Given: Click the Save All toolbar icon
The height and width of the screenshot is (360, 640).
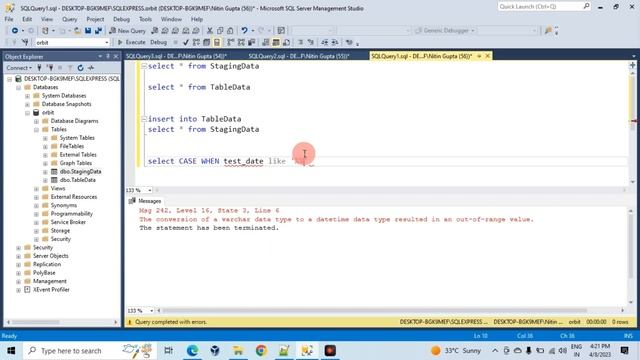Looking at the screenshot, I should click(x=98, y=31).
